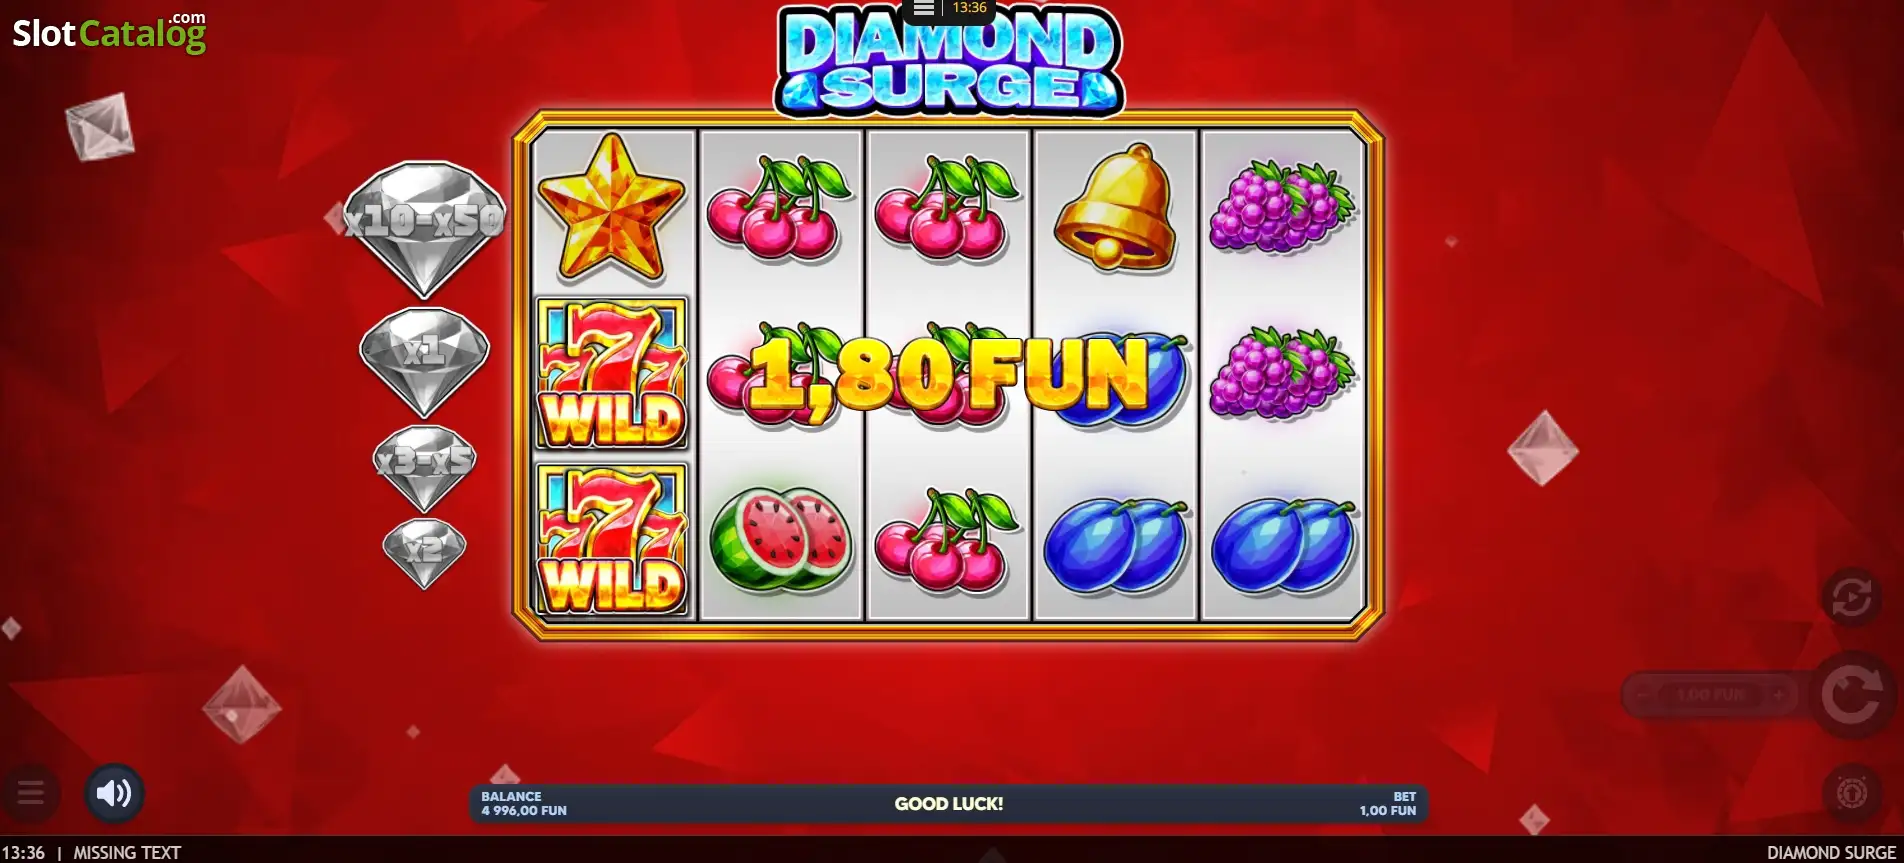Select the x10-x50 multiplier diamond
Screen dimensions: 1904x863
coord(424,228)
